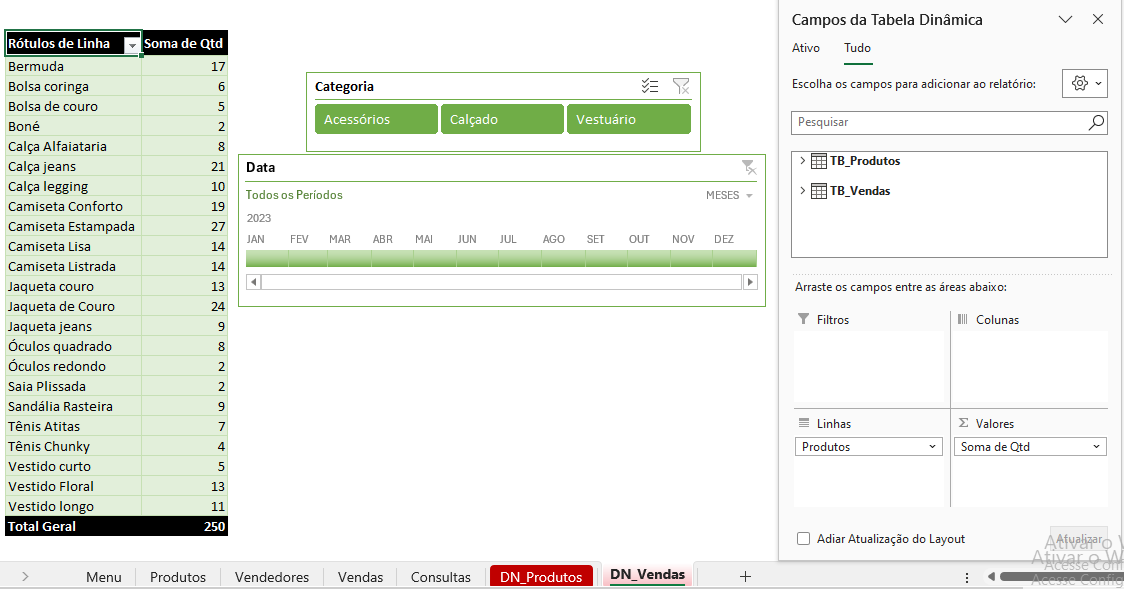Navigate sheet tabs with arrow
Viewport: 1124px width, 589px height.
pos(25,577)
